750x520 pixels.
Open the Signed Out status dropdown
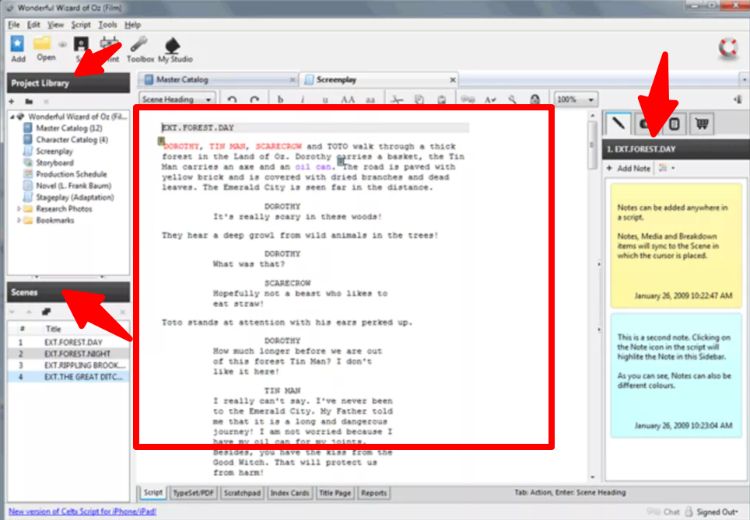click(717, 512)
